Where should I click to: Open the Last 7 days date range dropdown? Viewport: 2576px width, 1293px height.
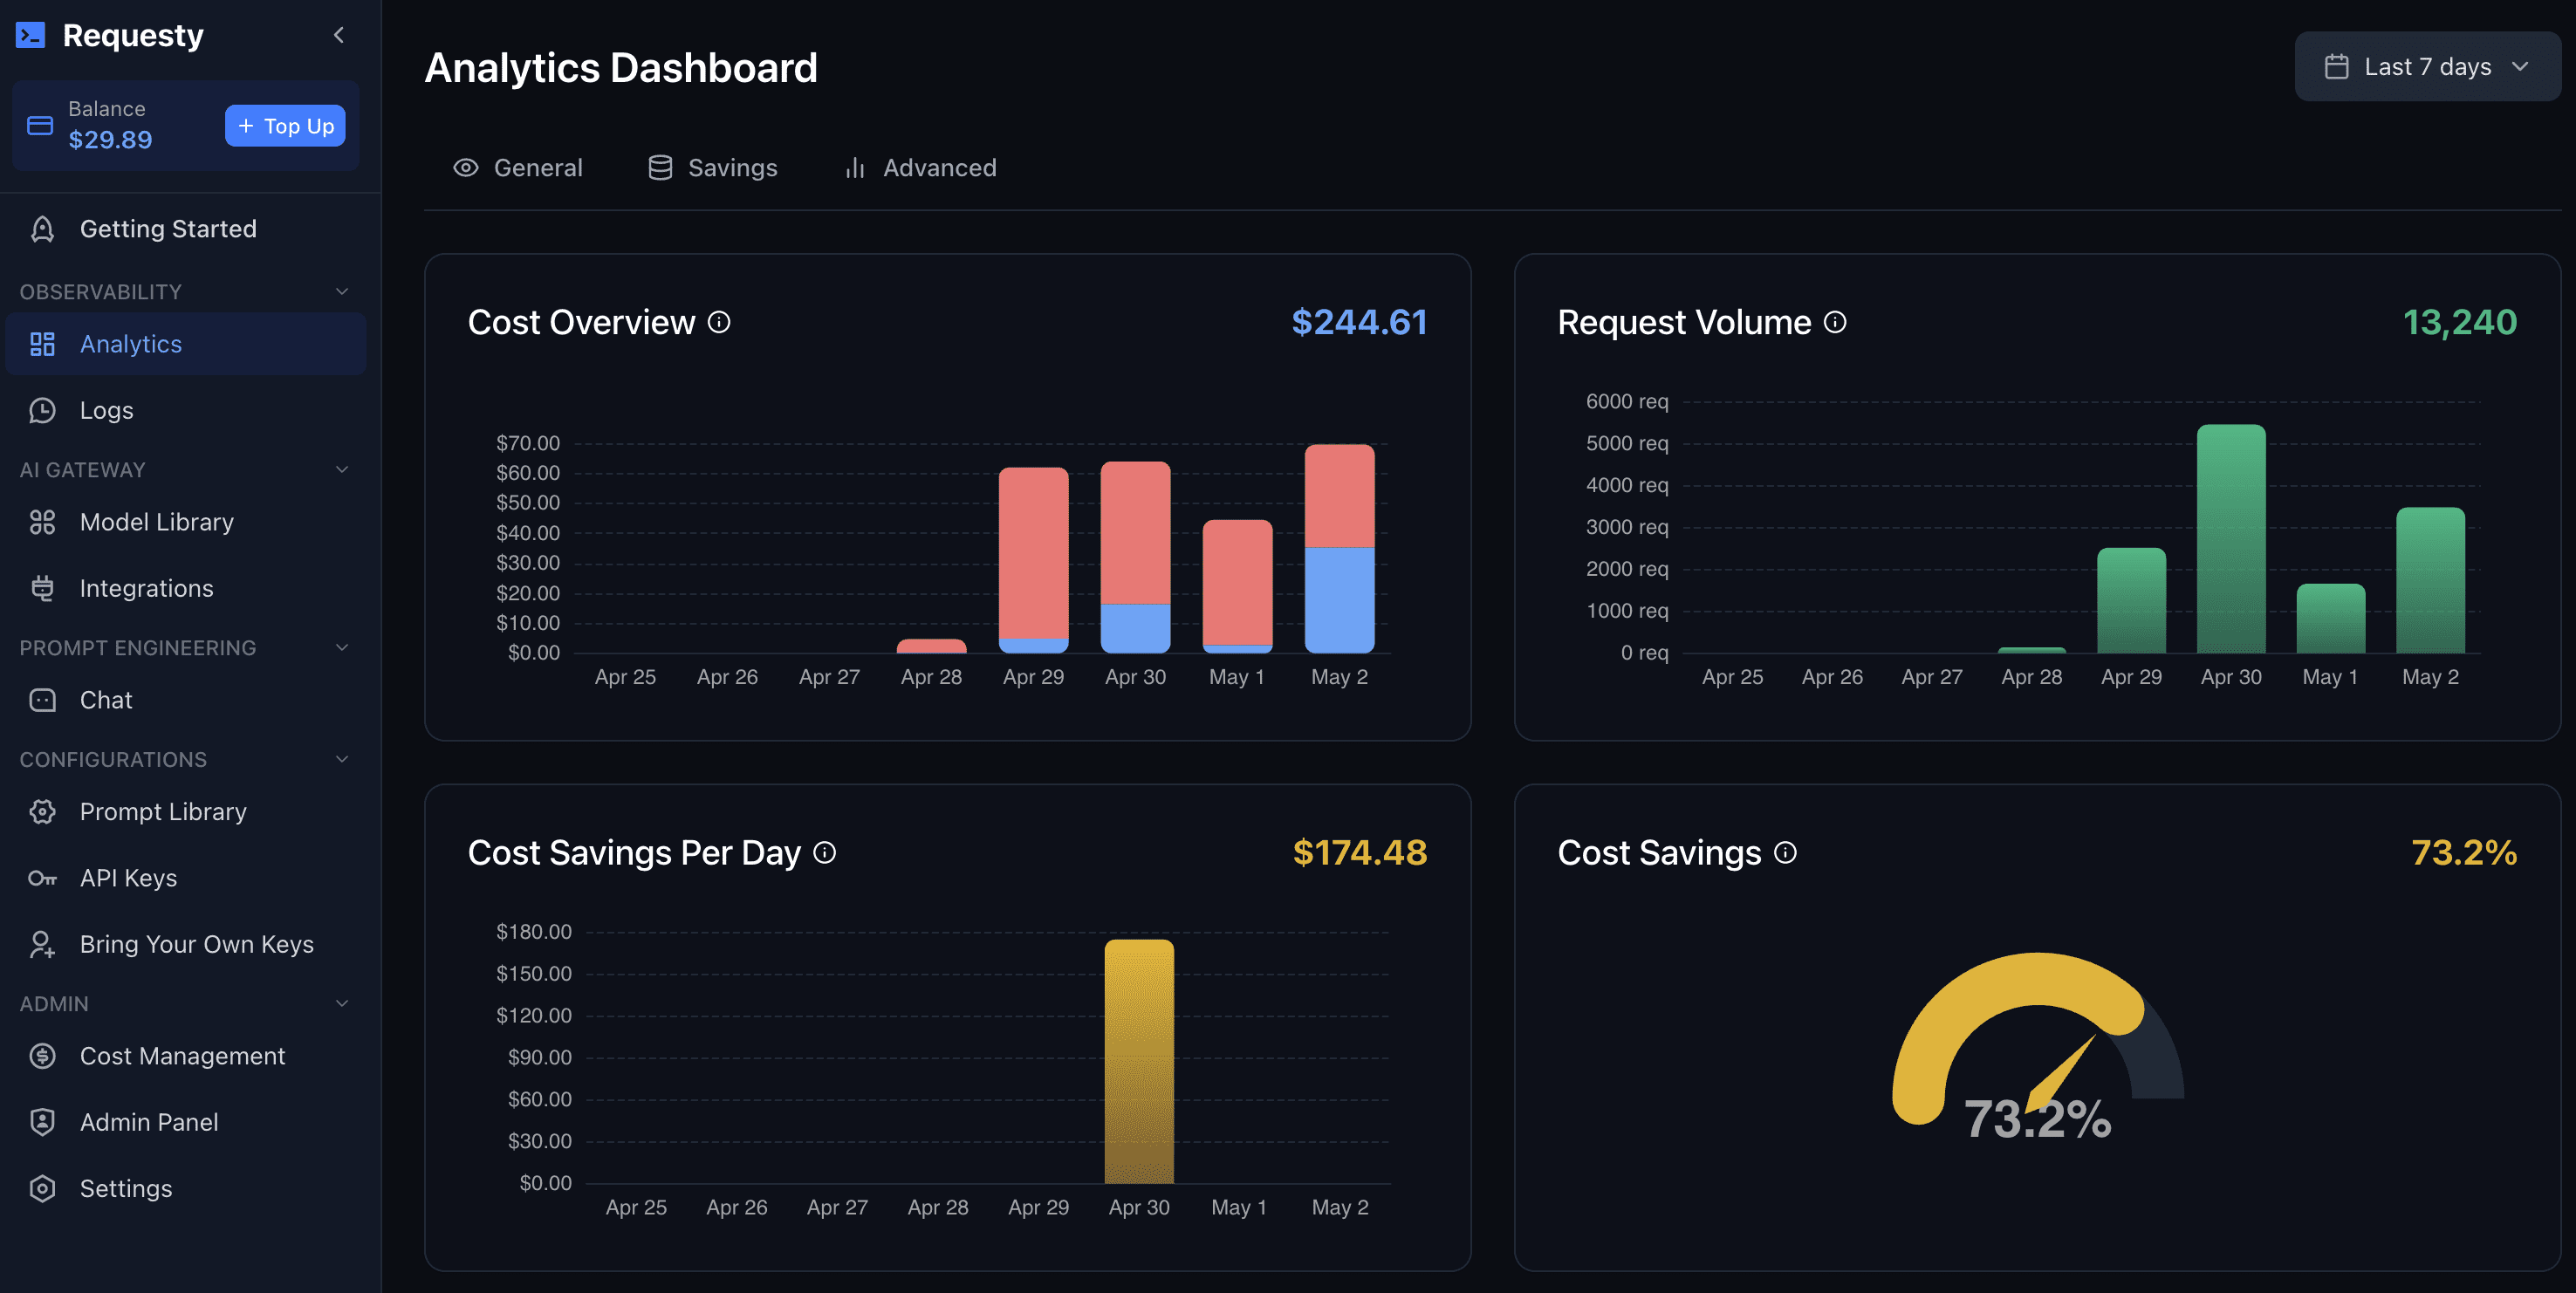2427,67
